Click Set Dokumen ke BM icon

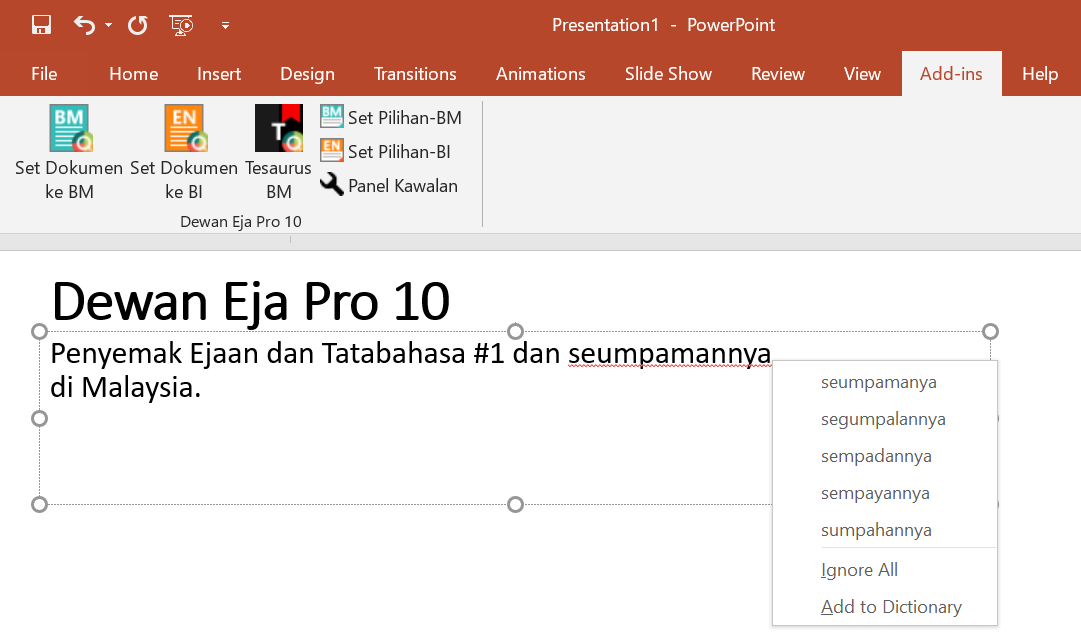tap(69, 129)
